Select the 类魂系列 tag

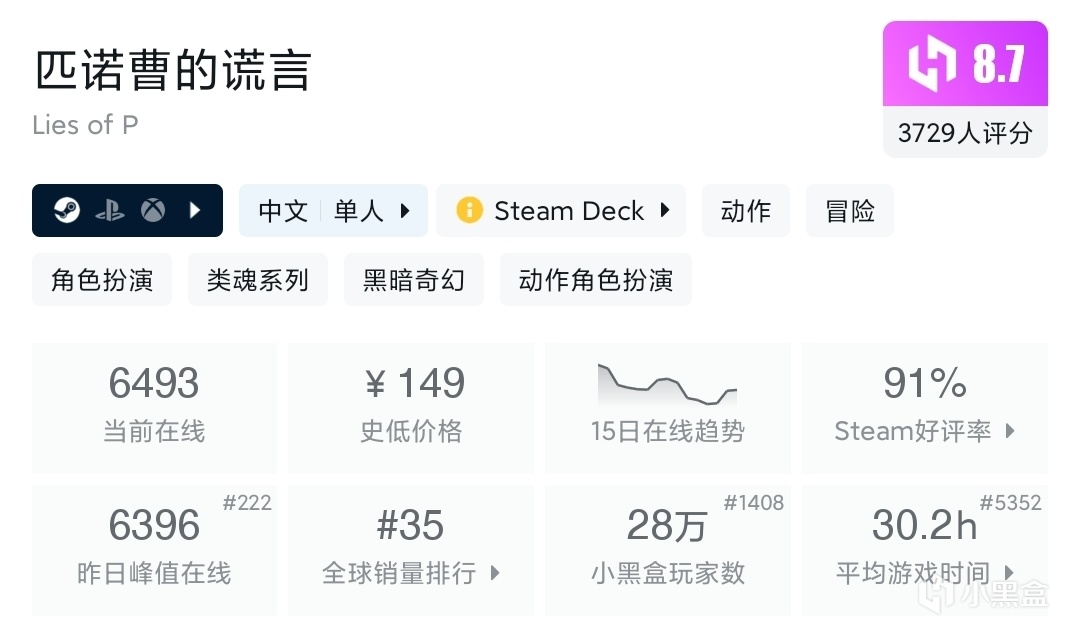tap(258, 280)
